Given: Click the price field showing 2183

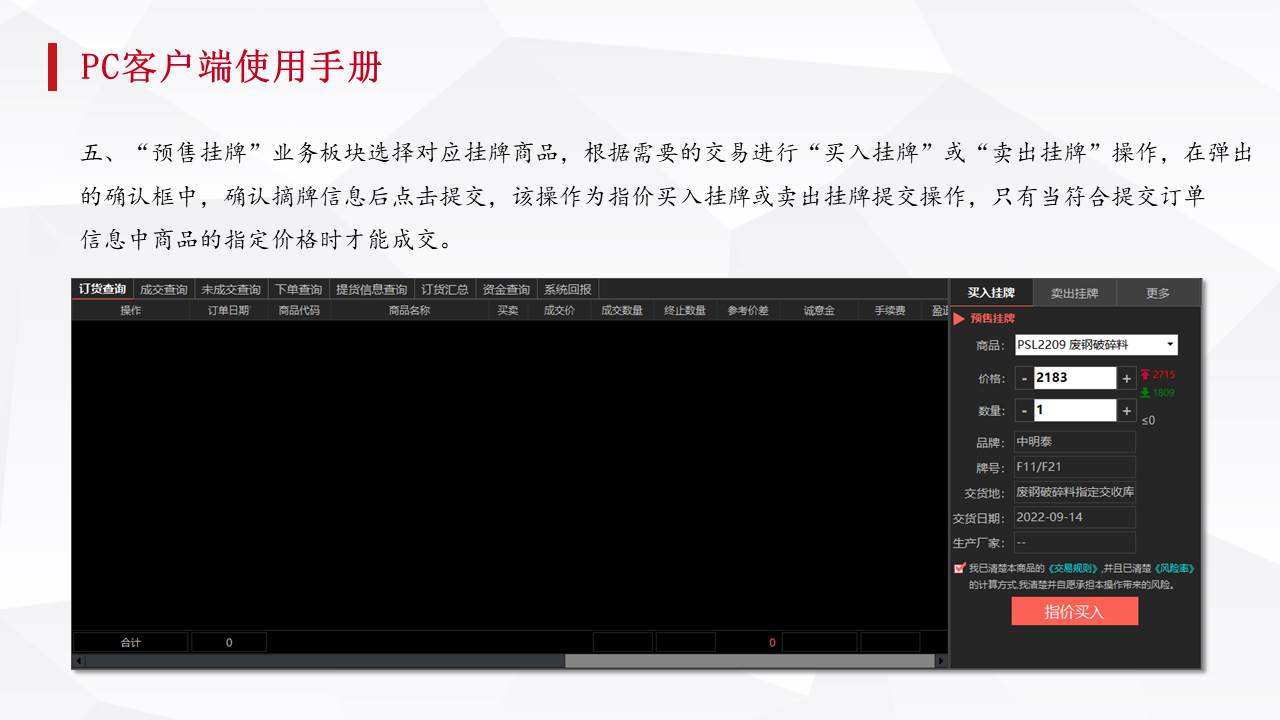Looking at the screenshot, I should pos(1075,378).
